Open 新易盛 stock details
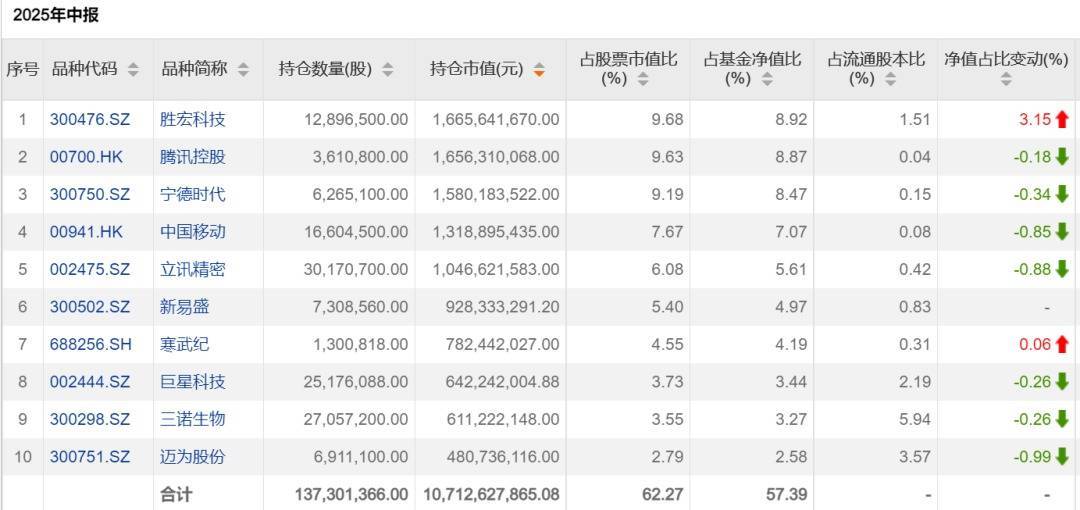Screen dimensions: 1080x510 185,307
